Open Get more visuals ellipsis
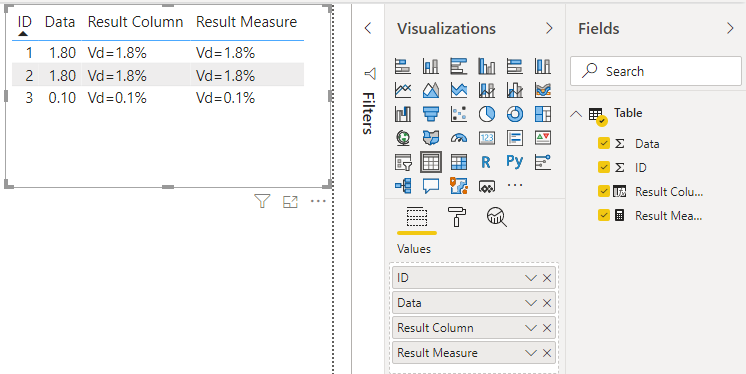The width and height of the screenshot is (746, 374). tap(515, 185)
